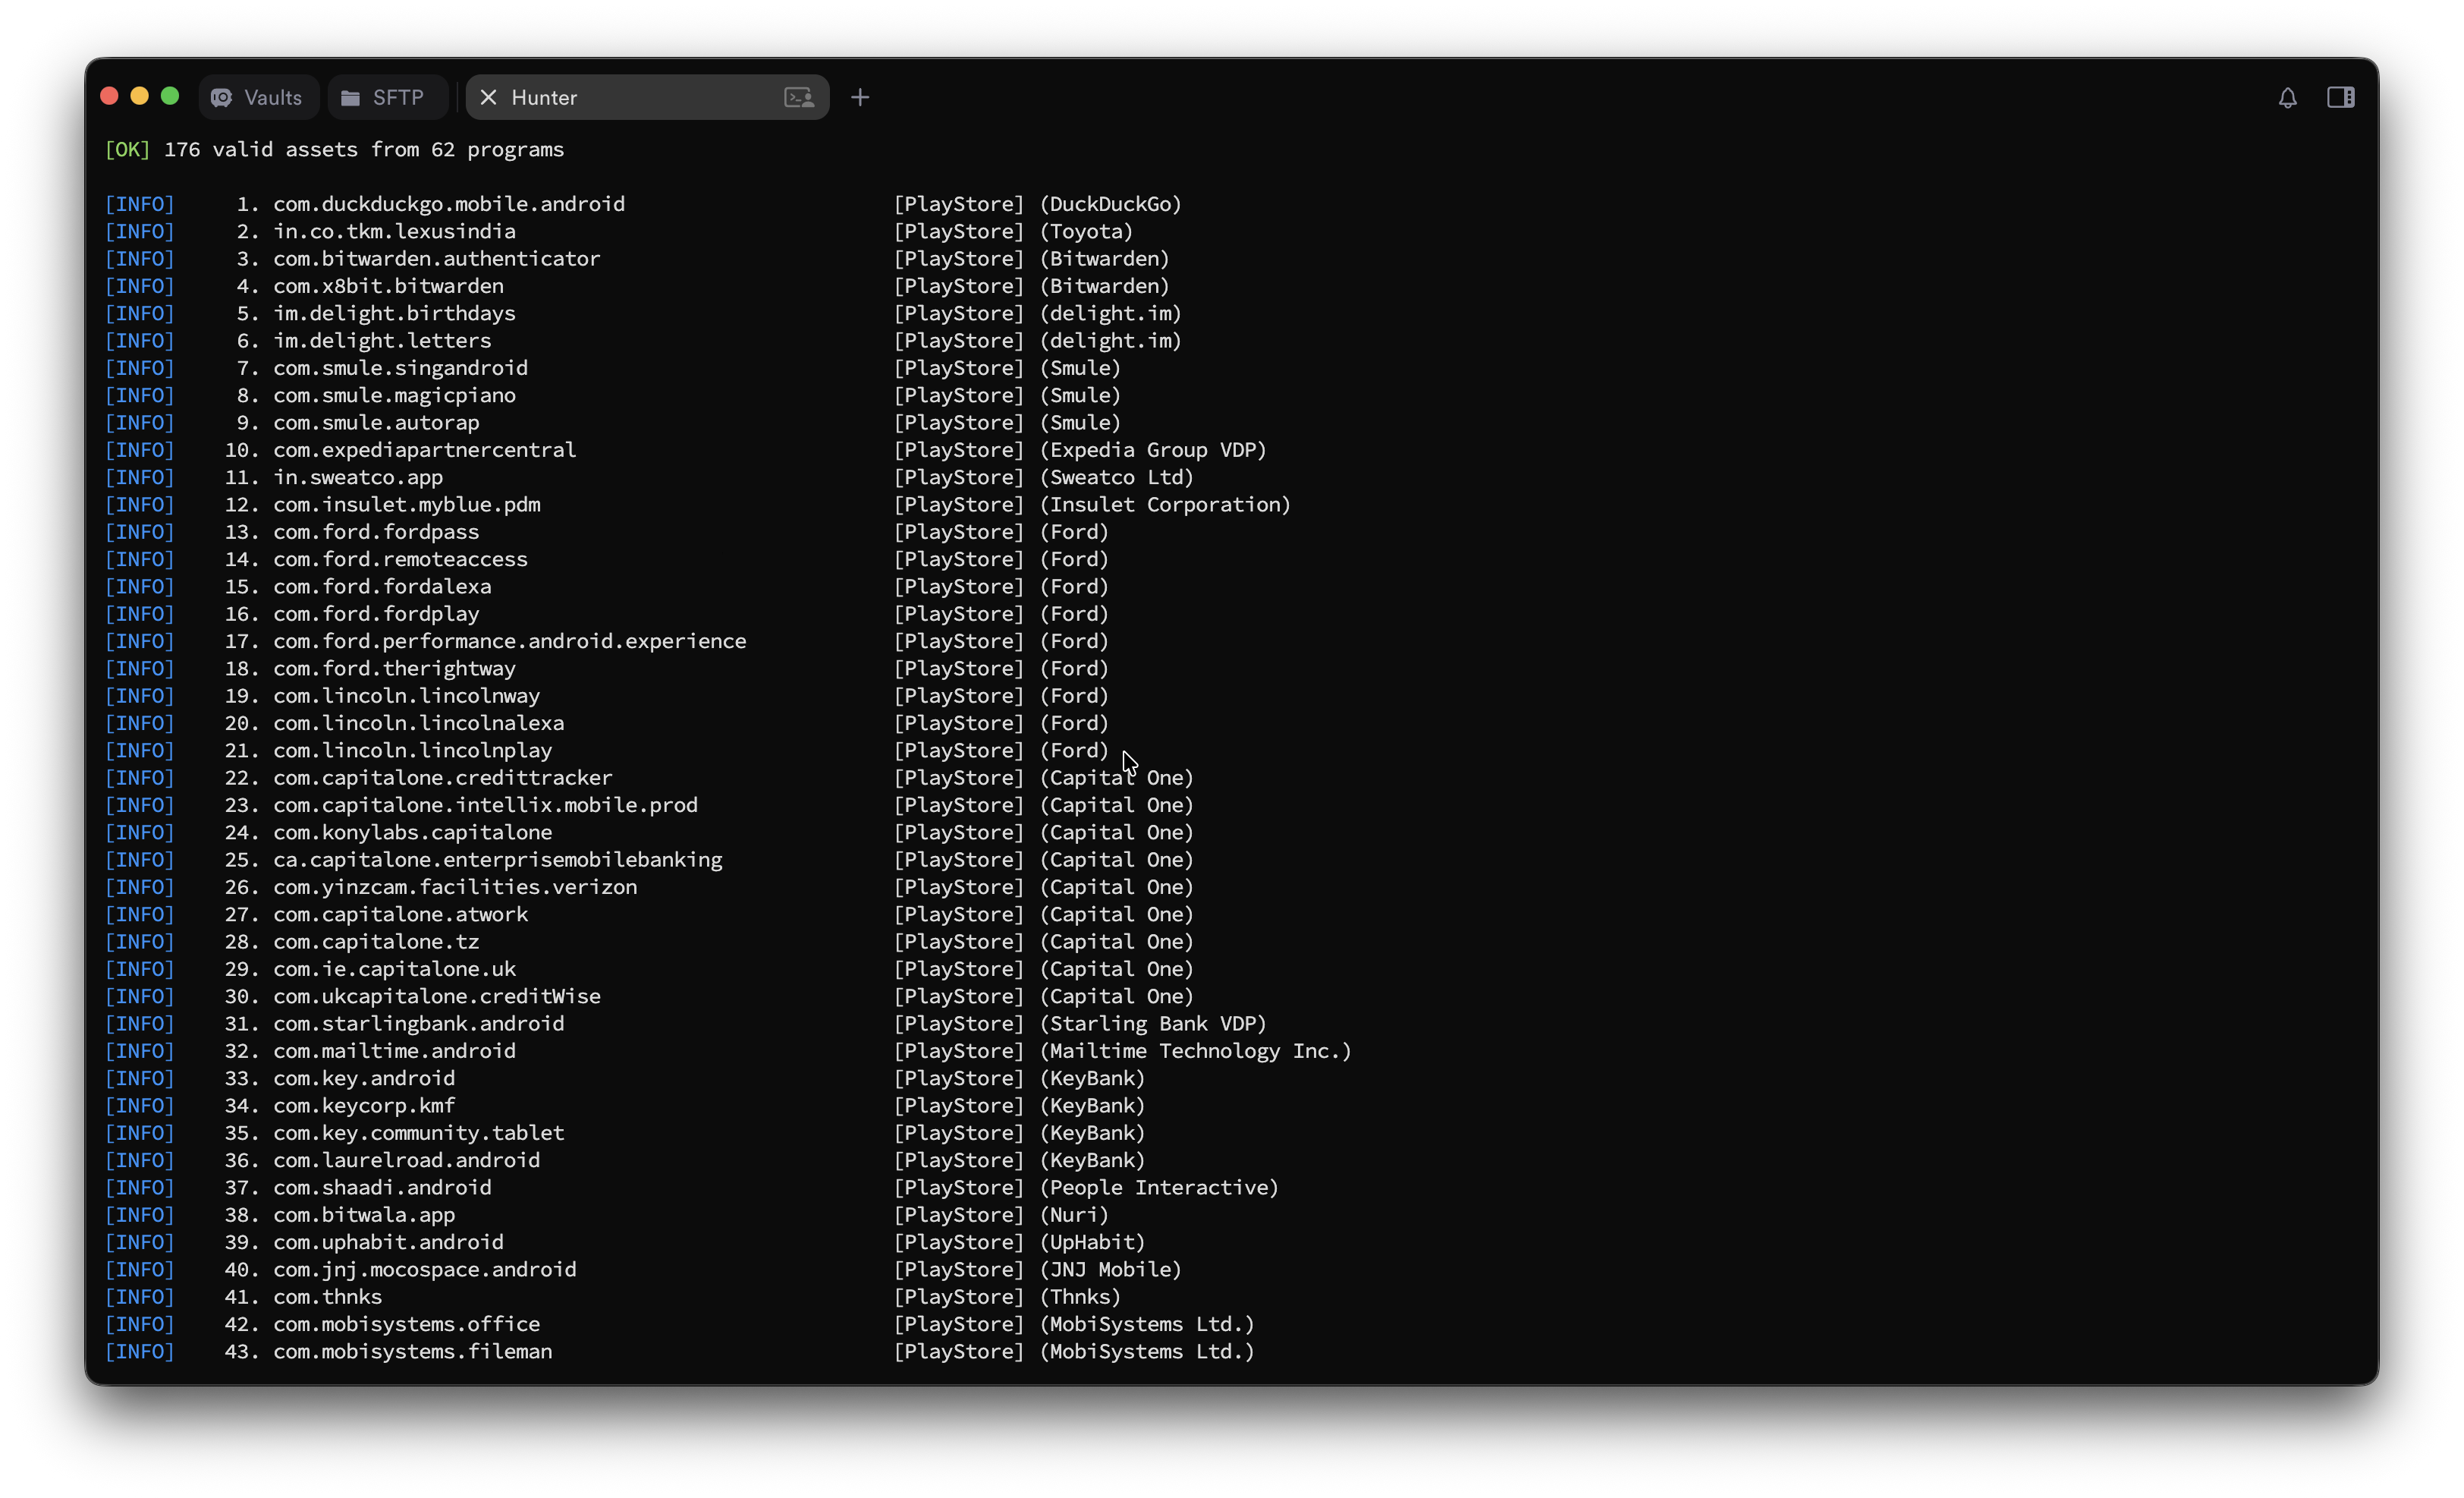The image size is (2464, 1498).
Task: Open a new tab with plus icon
Action: pos(860,97)
